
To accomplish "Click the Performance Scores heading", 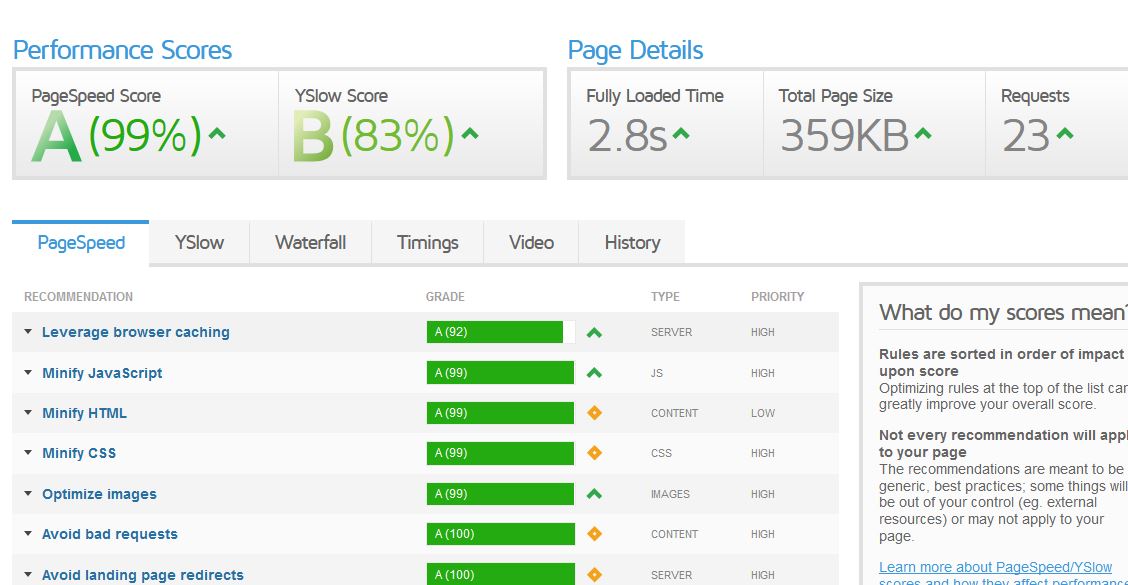I will click(x=122, y=50).
